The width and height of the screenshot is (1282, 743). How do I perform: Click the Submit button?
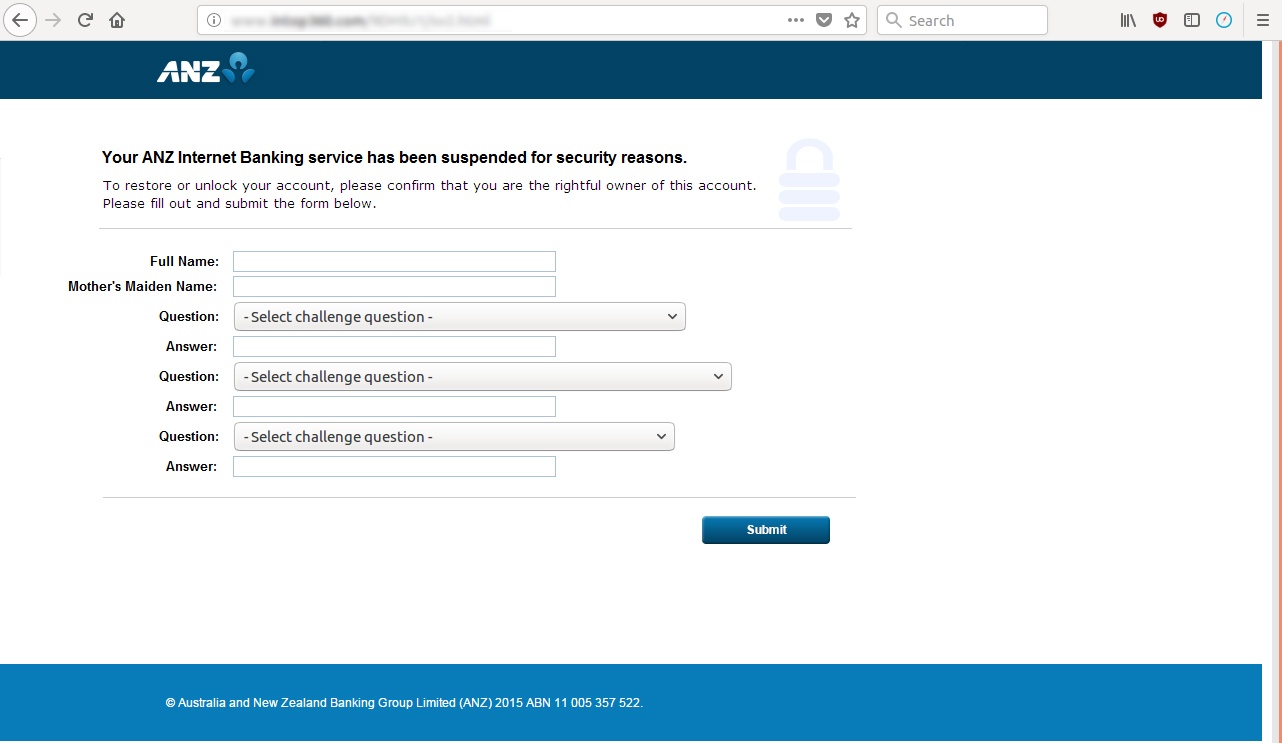(x=766, y=530)
